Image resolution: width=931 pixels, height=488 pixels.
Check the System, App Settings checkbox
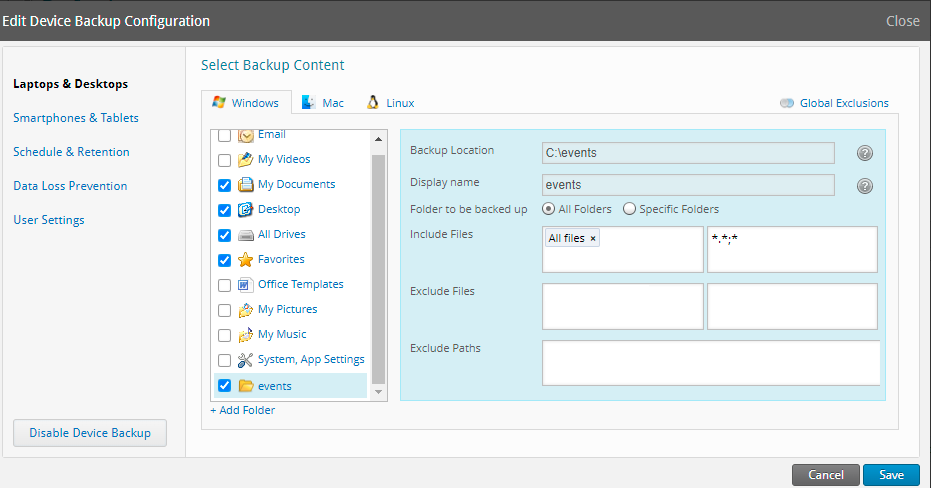[x=224, y=360]
